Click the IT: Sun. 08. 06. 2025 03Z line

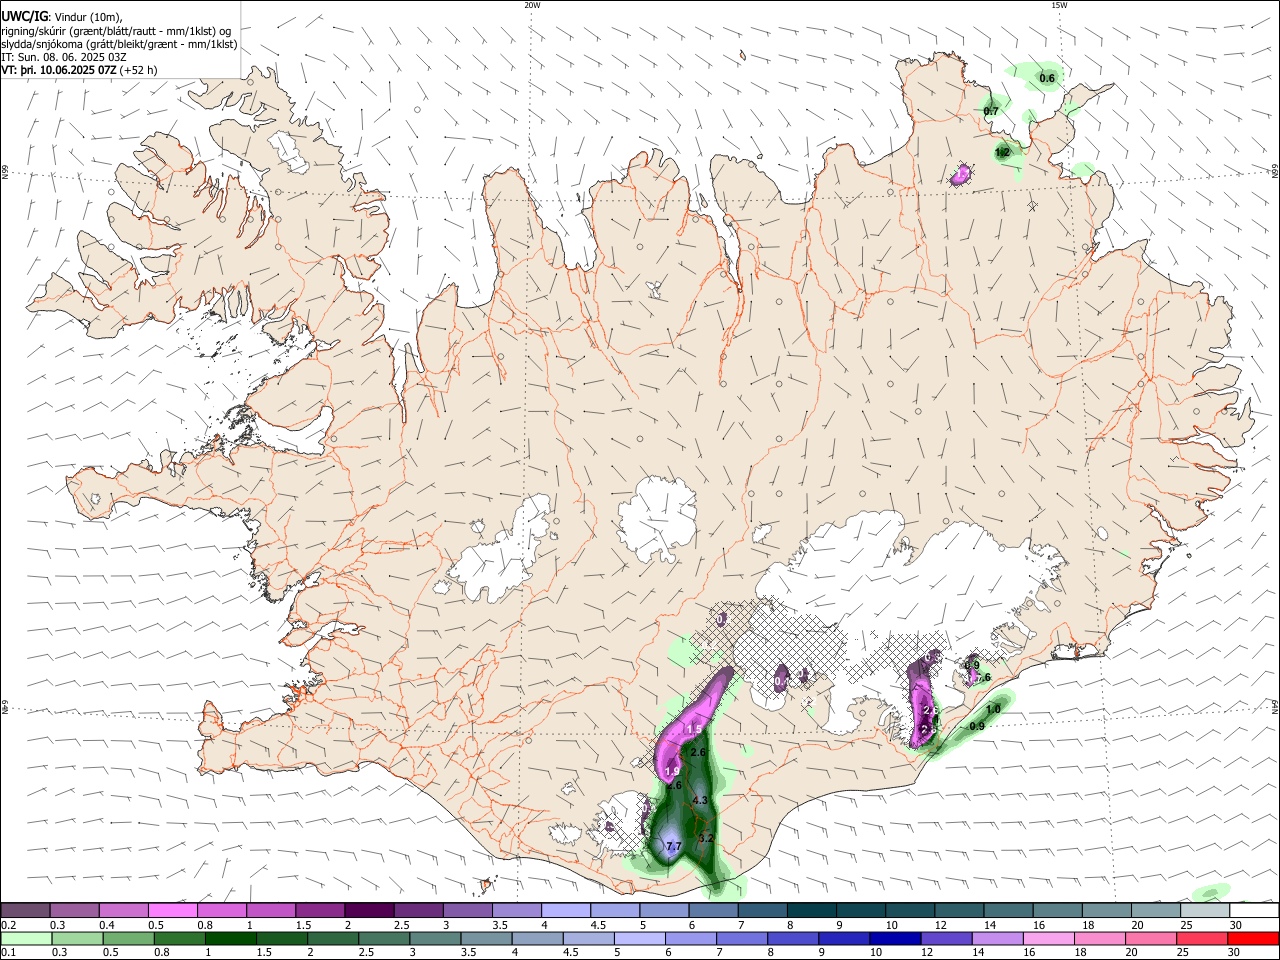63,57
